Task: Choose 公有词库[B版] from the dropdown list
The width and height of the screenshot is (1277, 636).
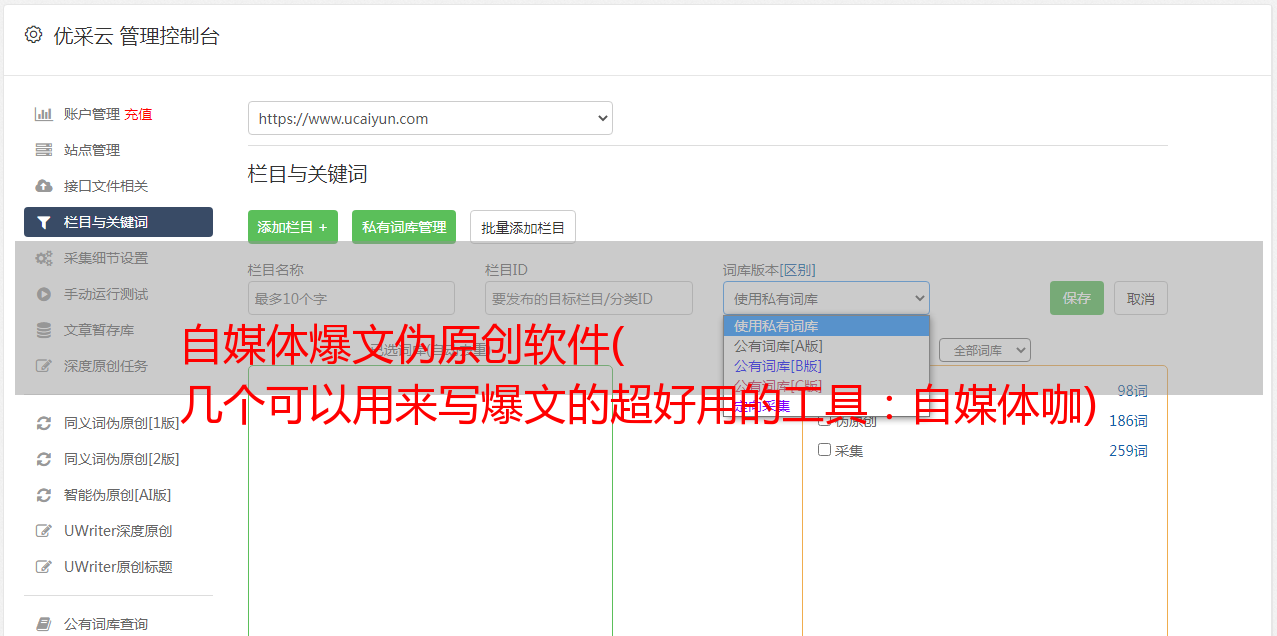Action: click(x=826, y=366)
